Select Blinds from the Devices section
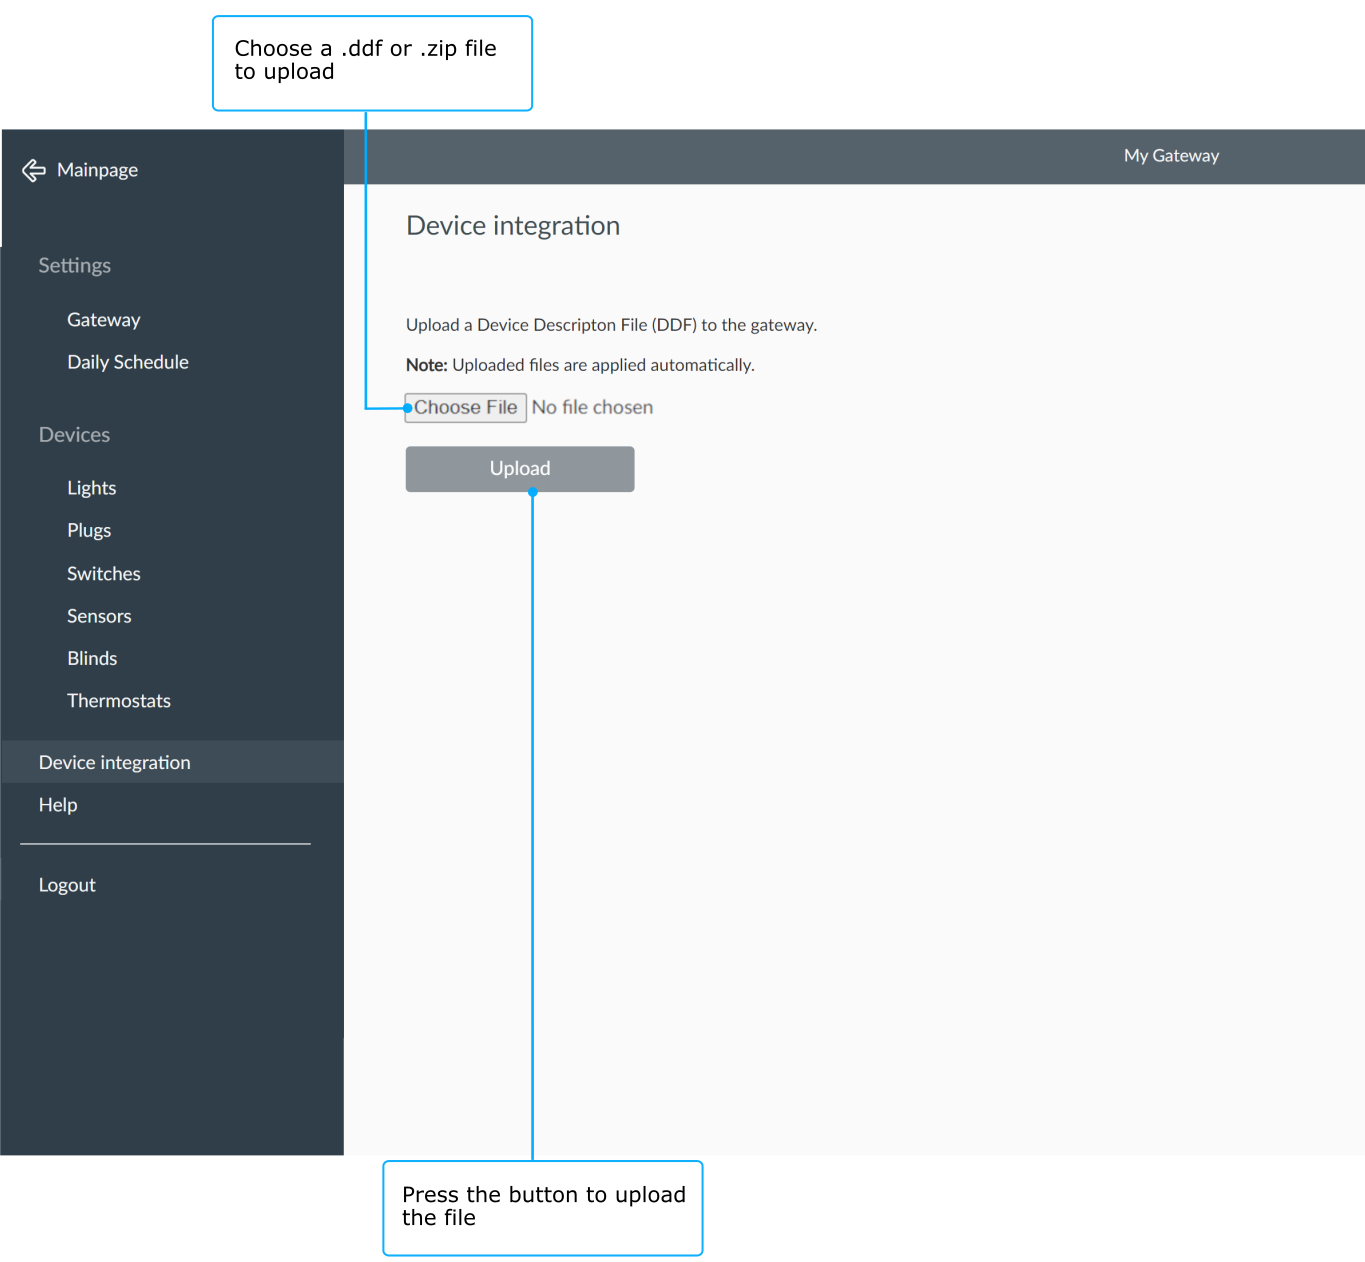Screen dimensions: 1365x1262 (x=92, y=658)
